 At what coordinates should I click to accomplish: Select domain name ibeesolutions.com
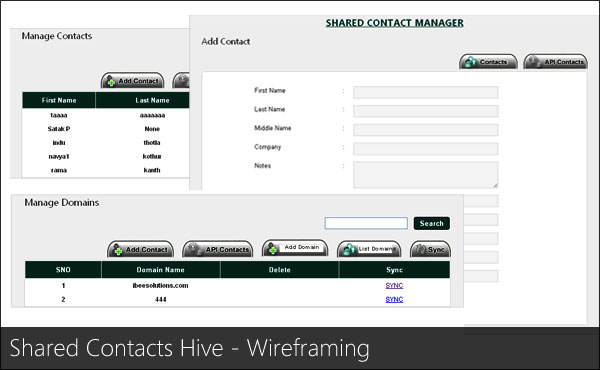(x=160, y=285)
